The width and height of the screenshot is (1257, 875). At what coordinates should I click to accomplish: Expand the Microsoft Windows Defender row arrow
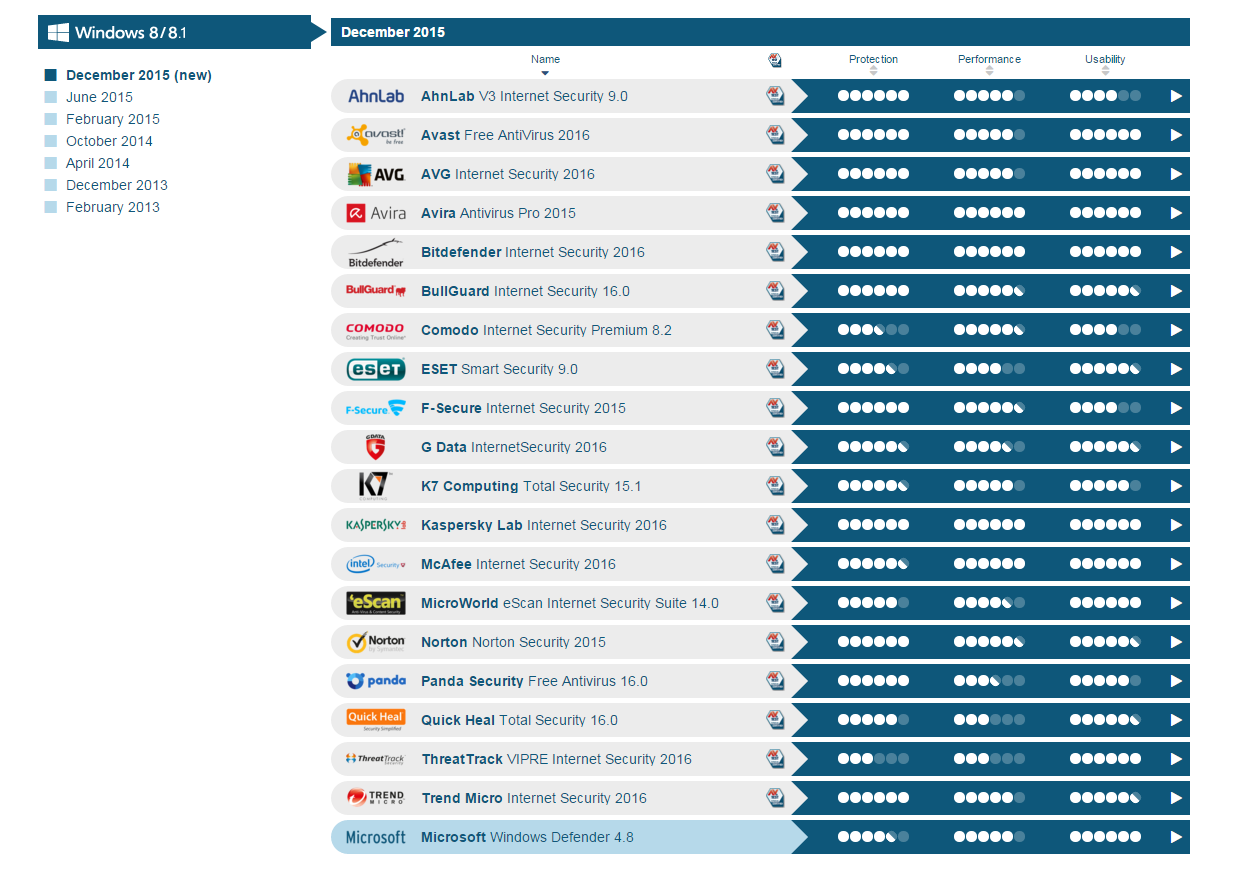(x=1176, y=837)
